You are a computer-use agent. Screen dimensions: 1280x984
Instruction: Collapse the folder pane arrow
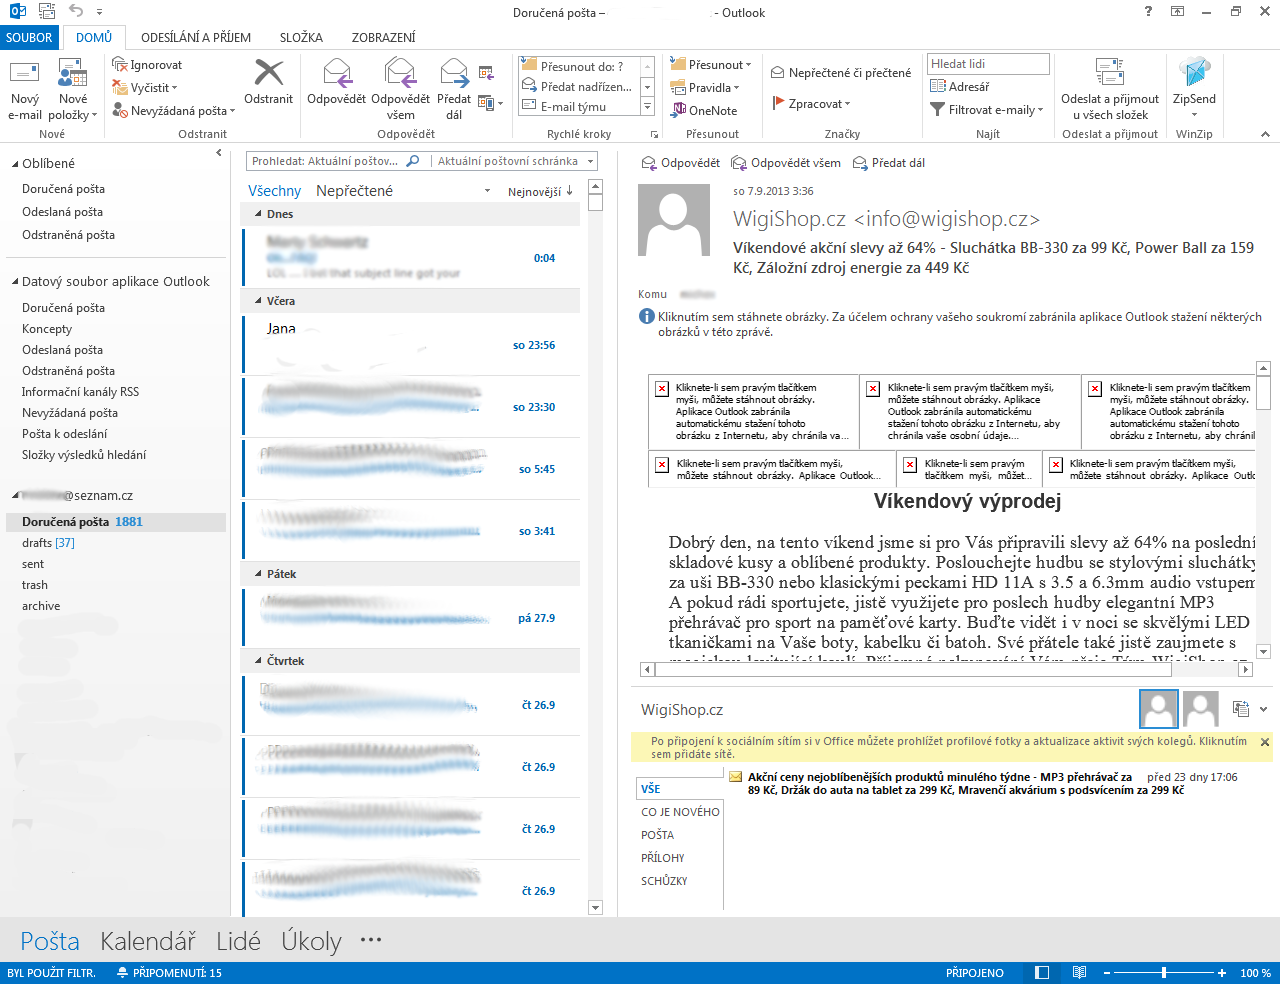(x=219, y=153)
